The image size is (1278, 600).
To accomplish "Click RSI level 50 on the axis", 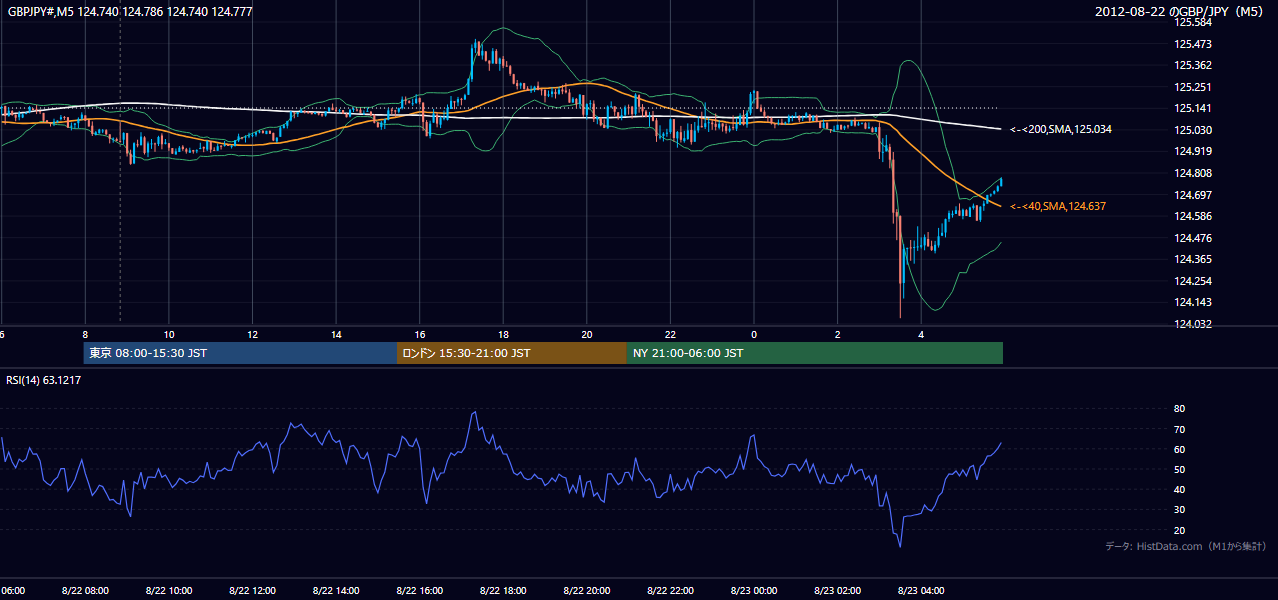I will (x=1179, y=469).
